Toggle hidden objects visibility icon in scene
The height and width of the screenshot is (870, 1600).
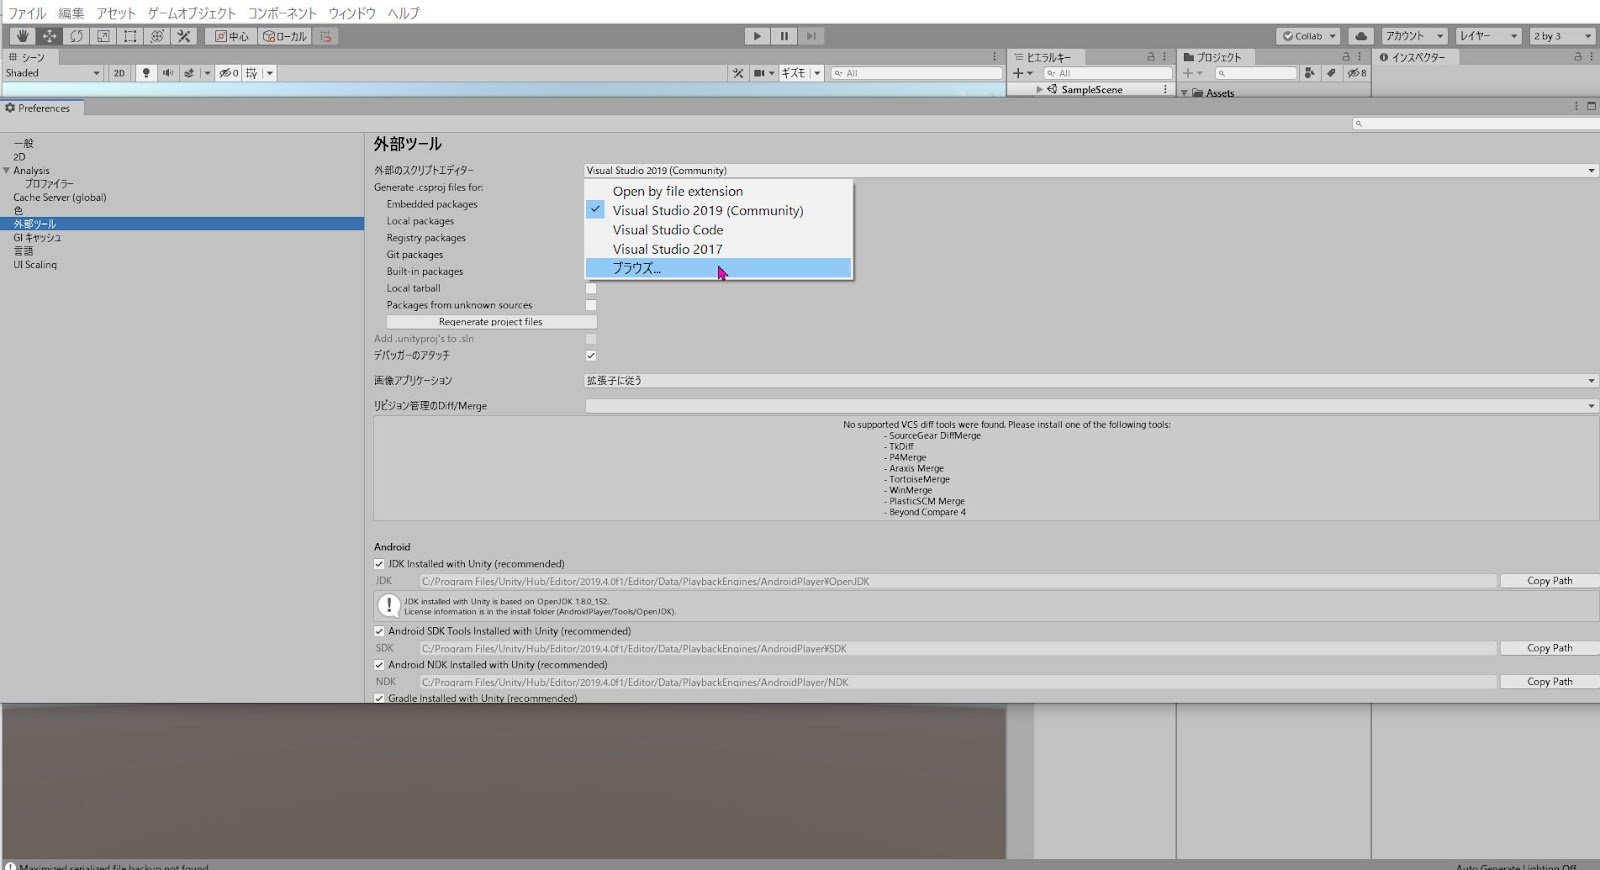(228, 73)
